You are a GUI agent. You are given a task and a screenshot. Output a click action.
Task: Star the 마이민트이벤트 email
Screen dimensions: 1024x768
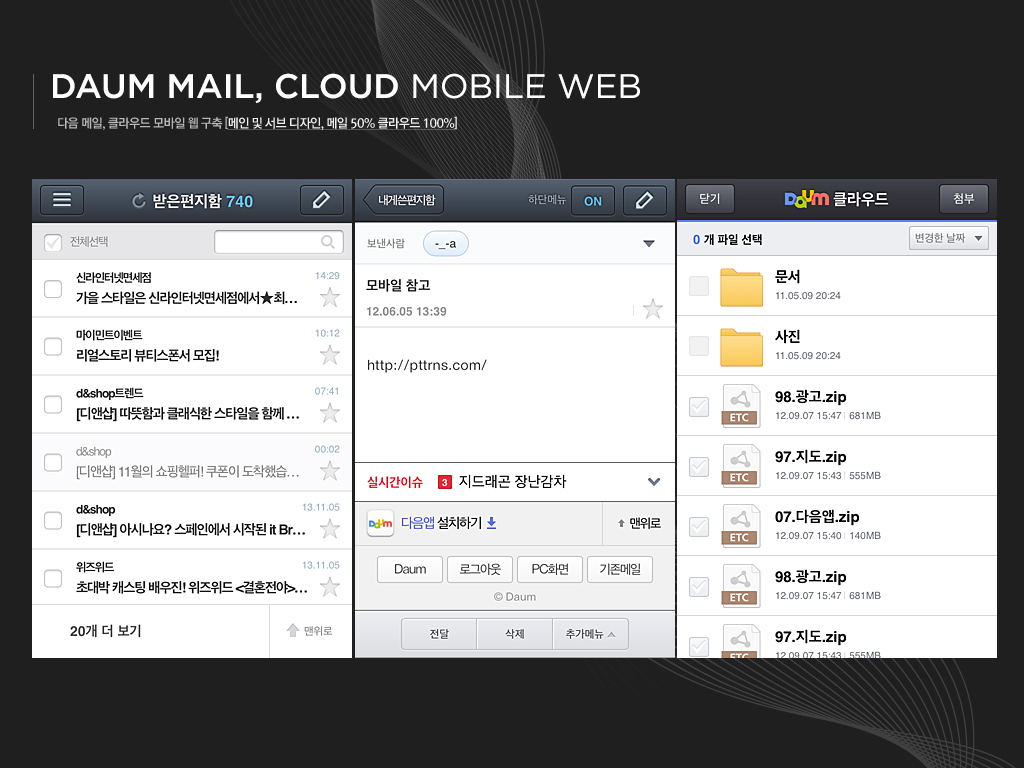pos(330,355)
